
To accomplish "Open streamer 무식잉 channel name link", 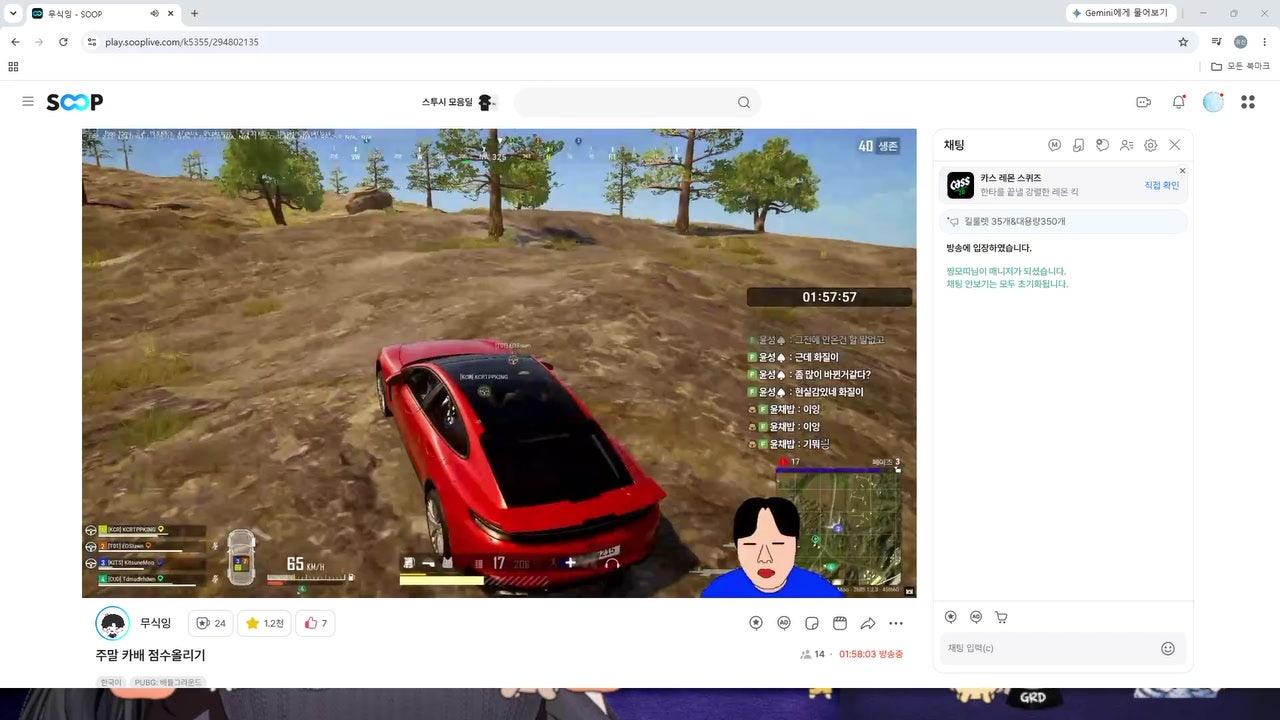I will 155,623.
